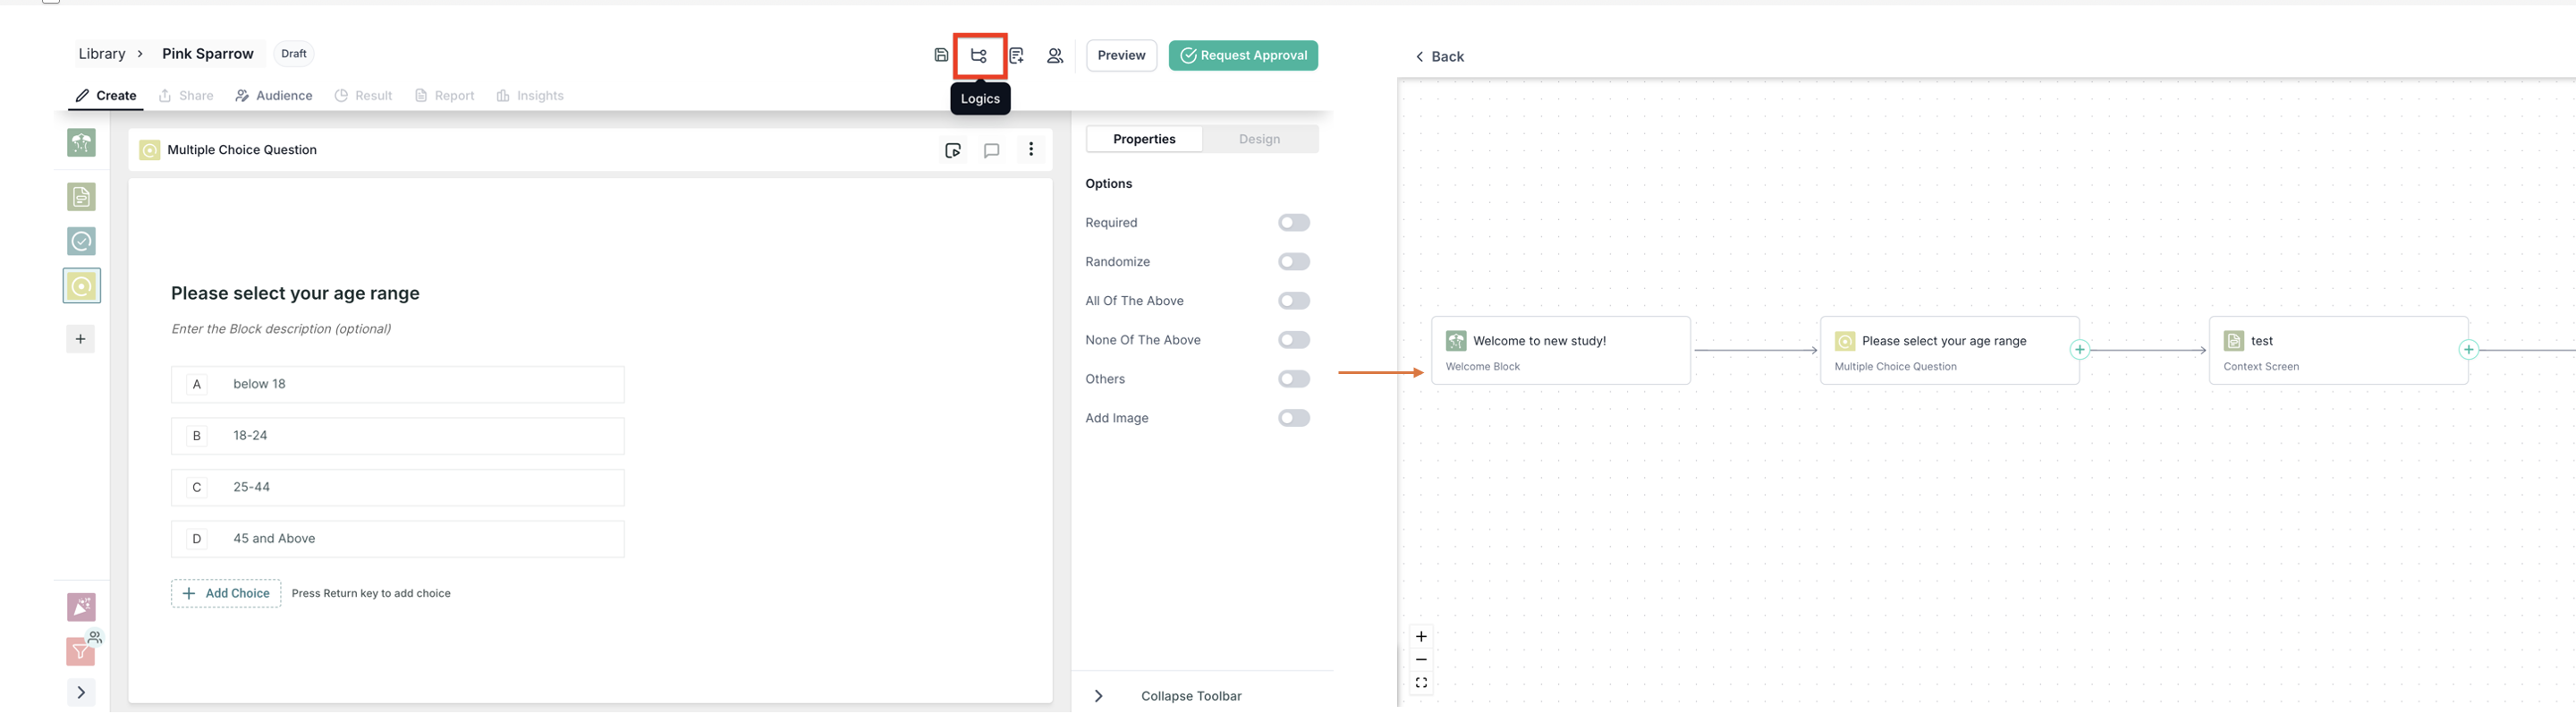Open the collaborators people icon
The width and height of the screenshot is (2576, 714).
(x=1055, y=56)
